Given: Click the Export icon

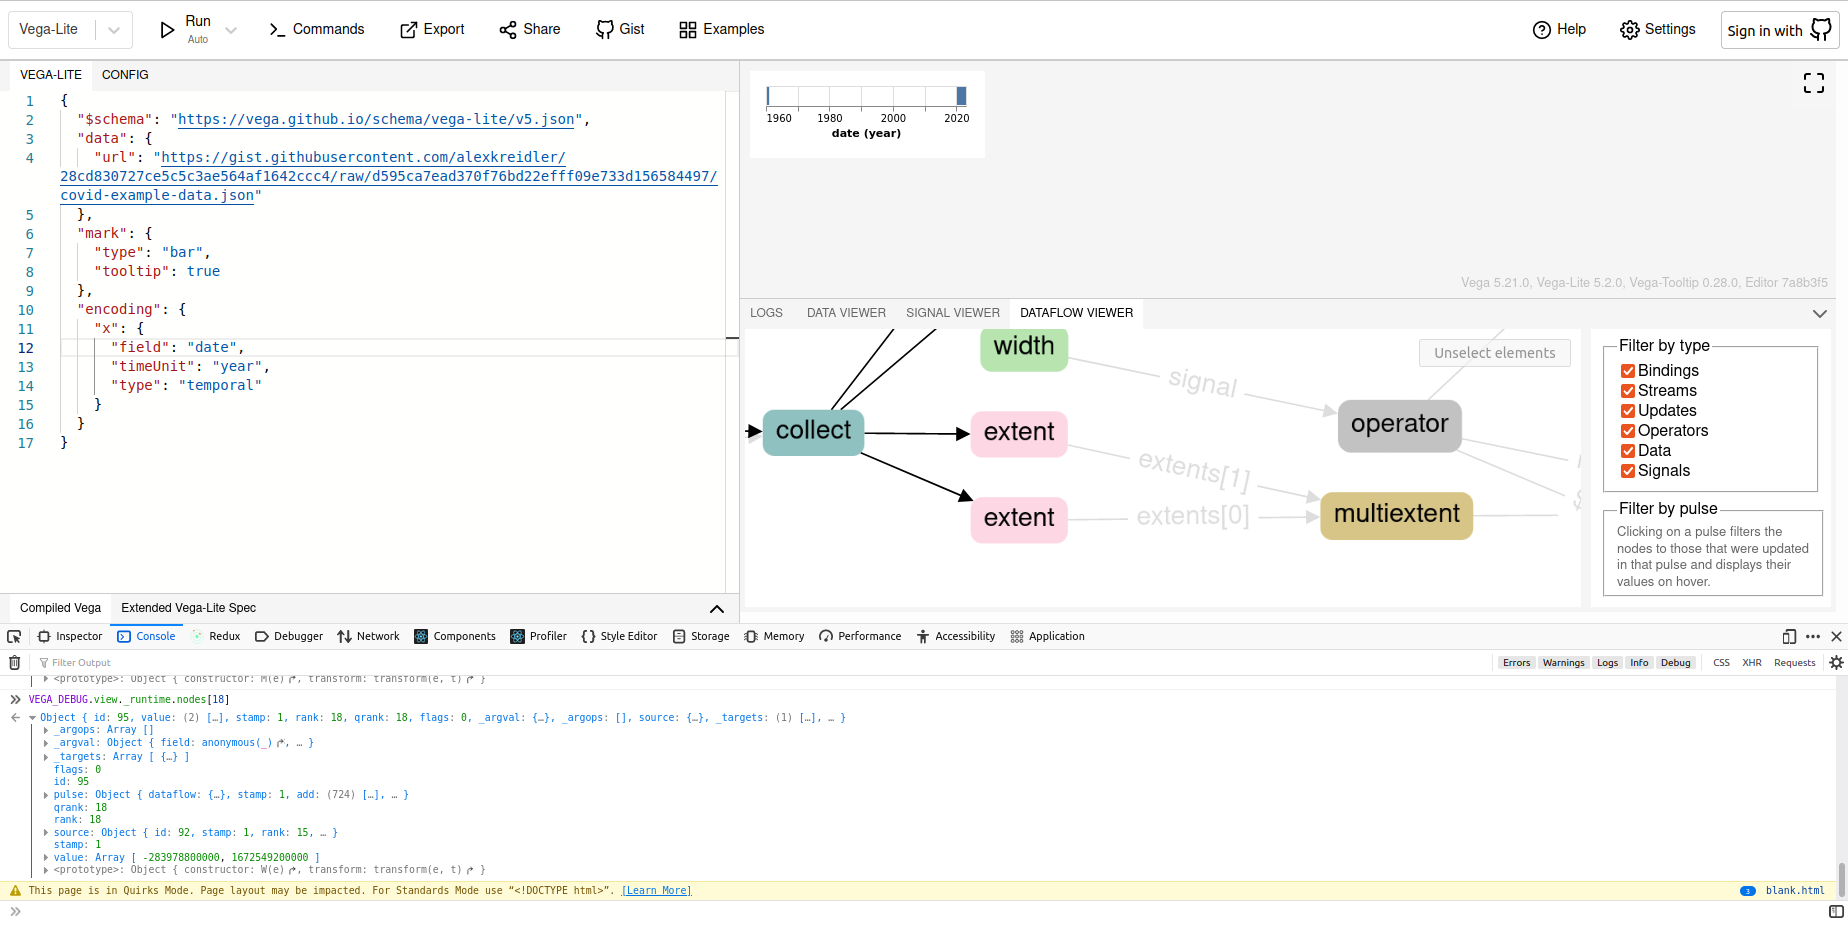Looking at the screenshot, I should tap(408, 30).
